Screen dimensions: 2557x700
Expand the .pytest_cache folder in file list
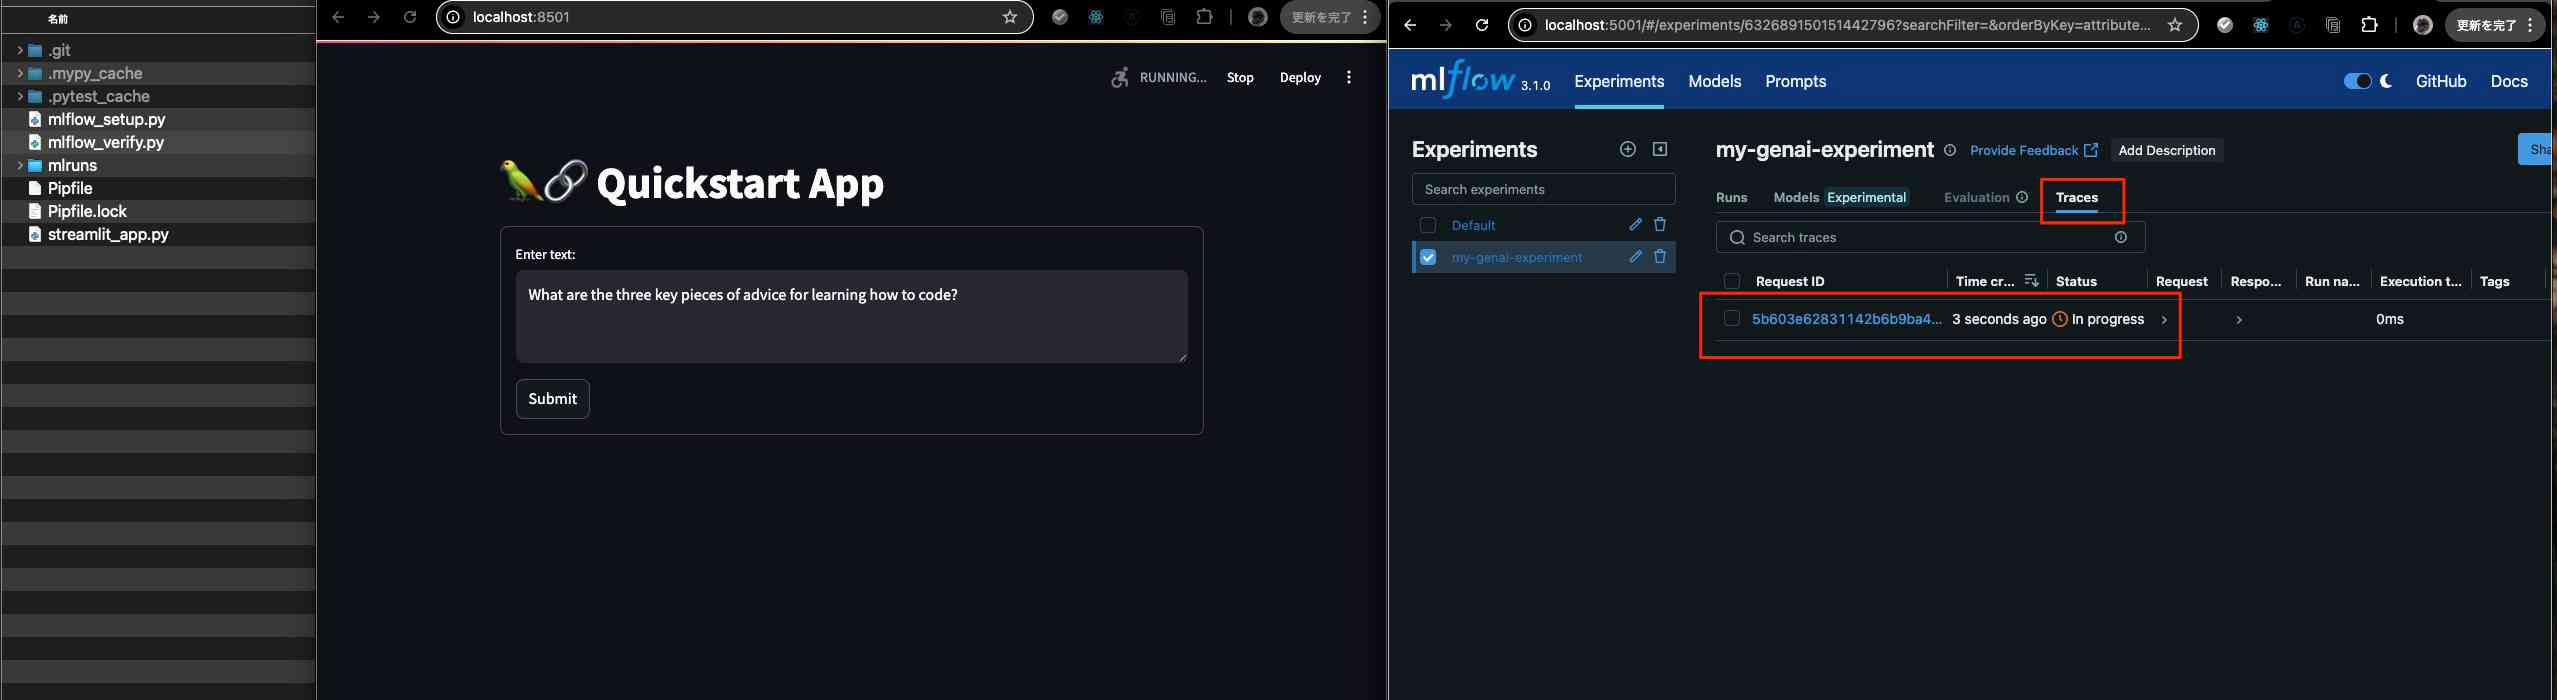(x=20, y=96)
